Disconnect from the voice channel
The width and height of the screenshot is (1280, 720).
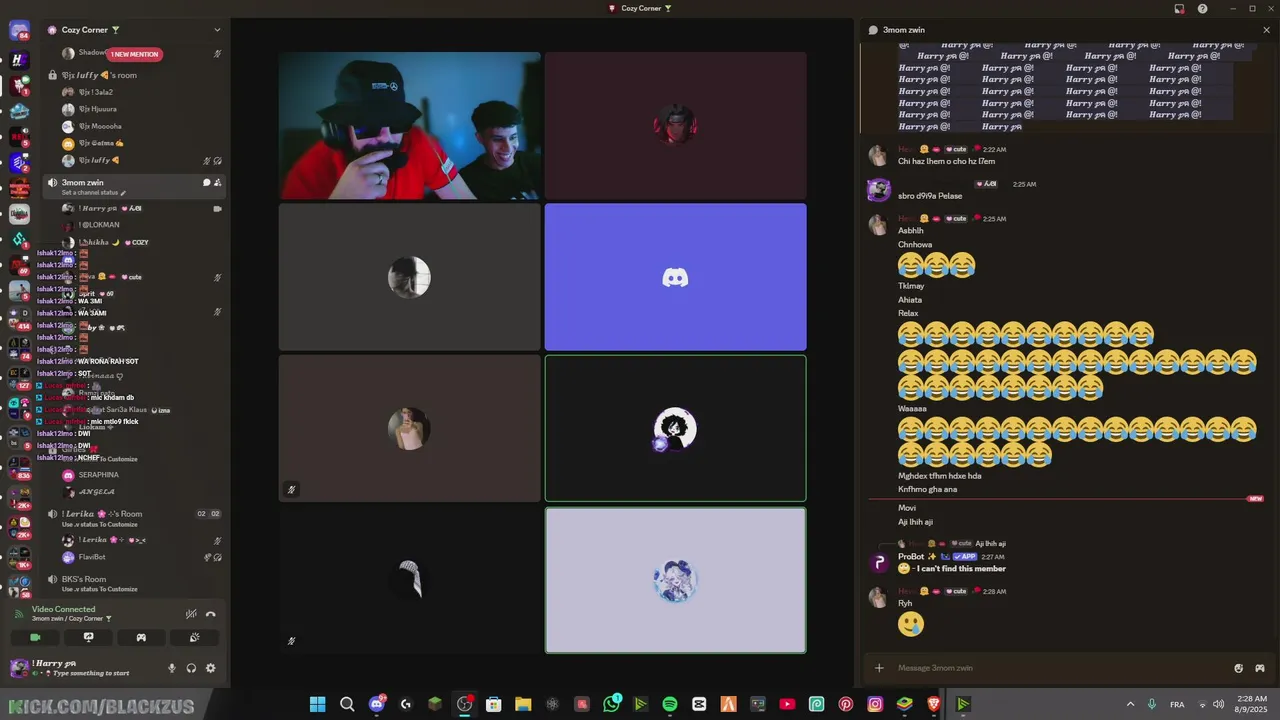[211, 614]
